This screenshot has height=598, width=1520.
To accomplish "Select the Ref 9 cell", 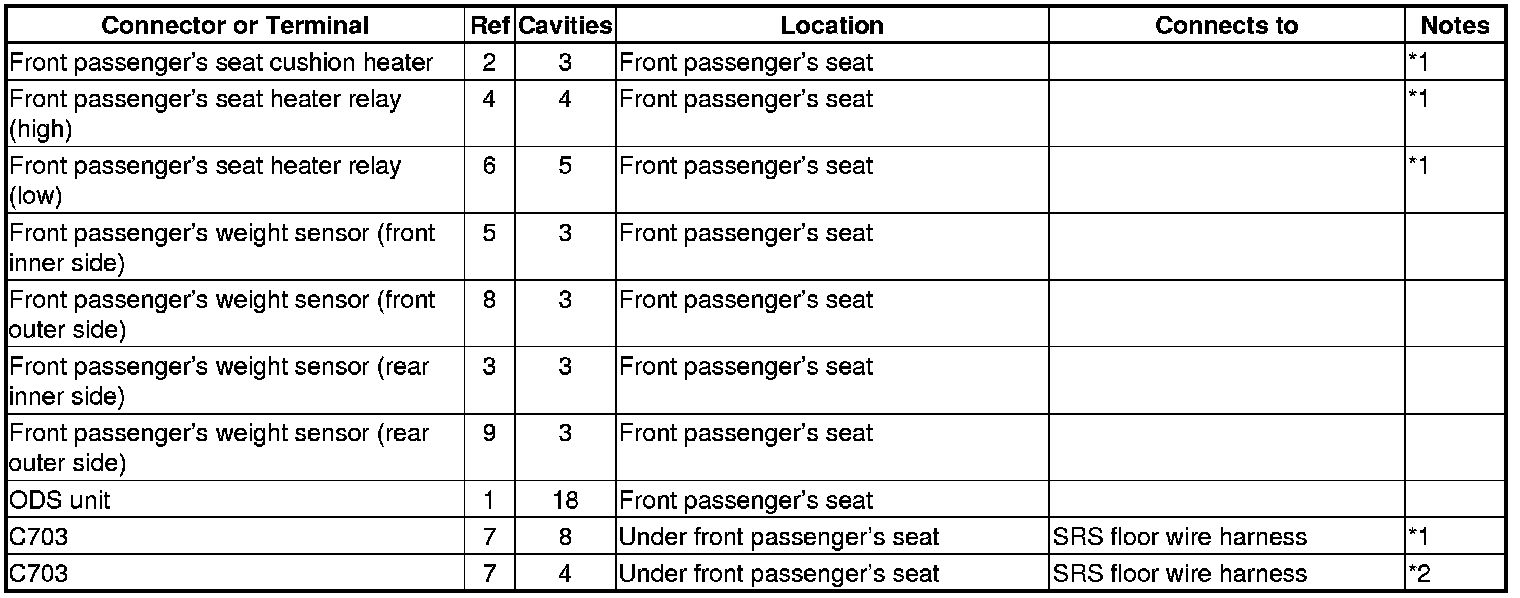I will click(491, 447).
